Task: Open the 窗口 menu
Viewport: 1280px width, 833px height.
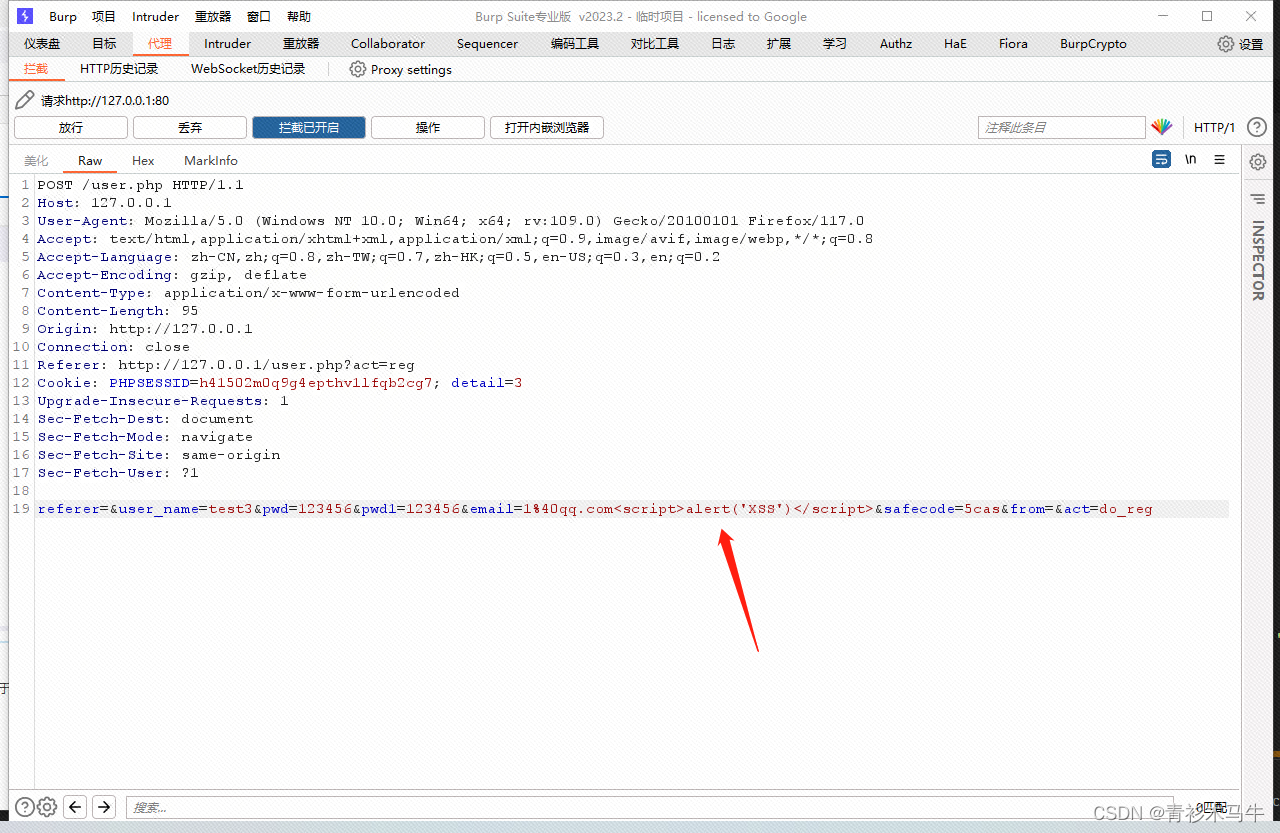Action: tap(259, 16)
